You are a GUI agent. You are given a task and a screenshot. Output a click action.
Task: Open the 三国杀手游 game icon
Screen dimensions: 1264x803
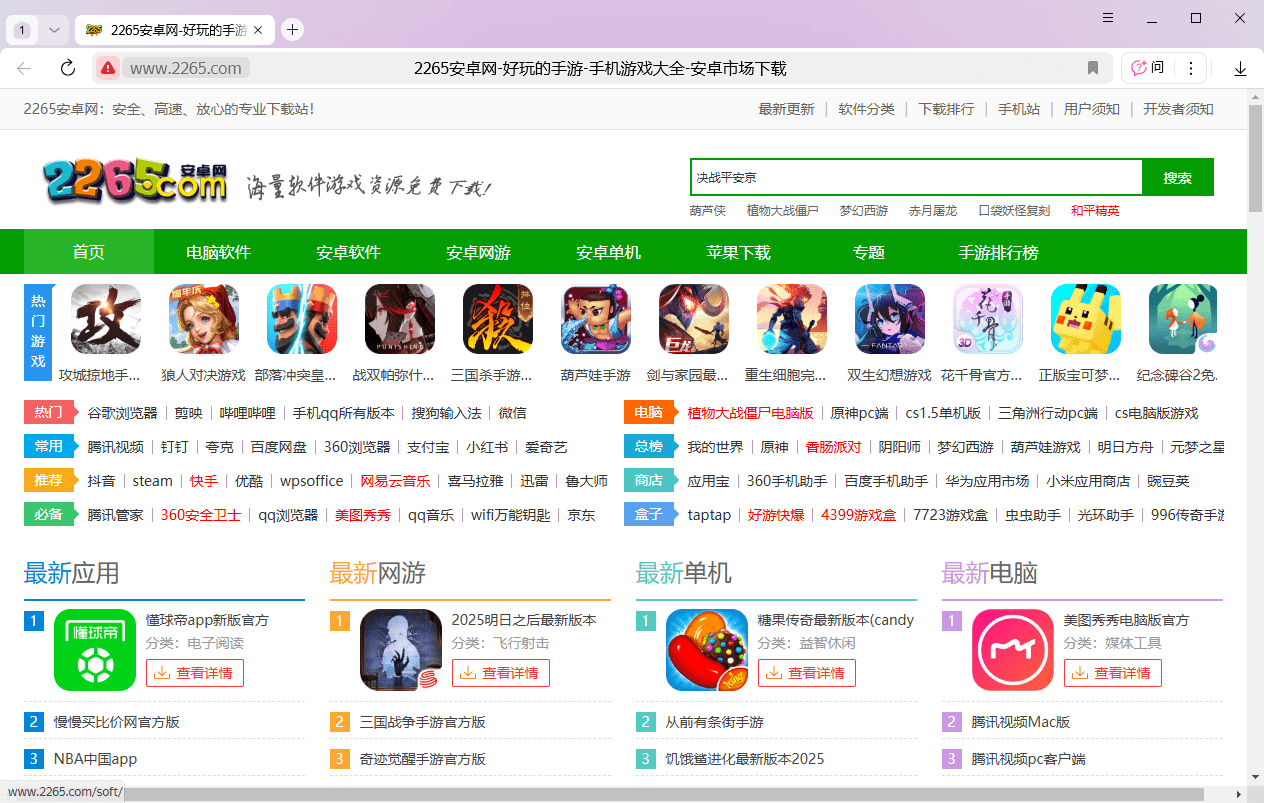[497, 318]
